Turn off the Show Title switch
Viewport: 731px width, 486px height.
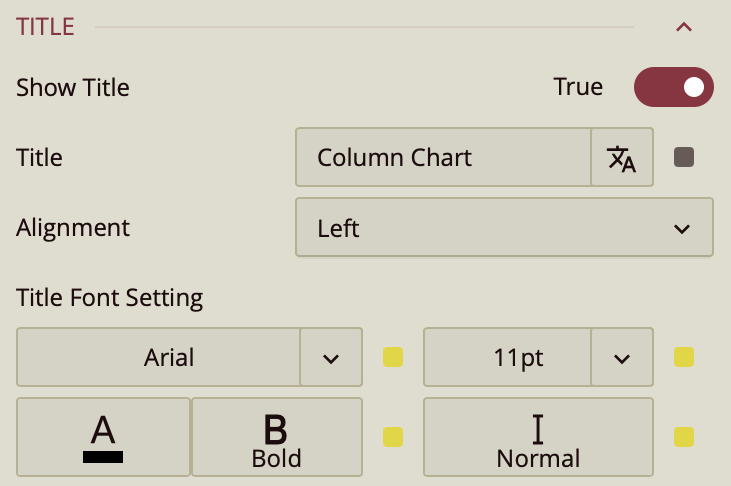pyautogui.click(x=673, y=87)
